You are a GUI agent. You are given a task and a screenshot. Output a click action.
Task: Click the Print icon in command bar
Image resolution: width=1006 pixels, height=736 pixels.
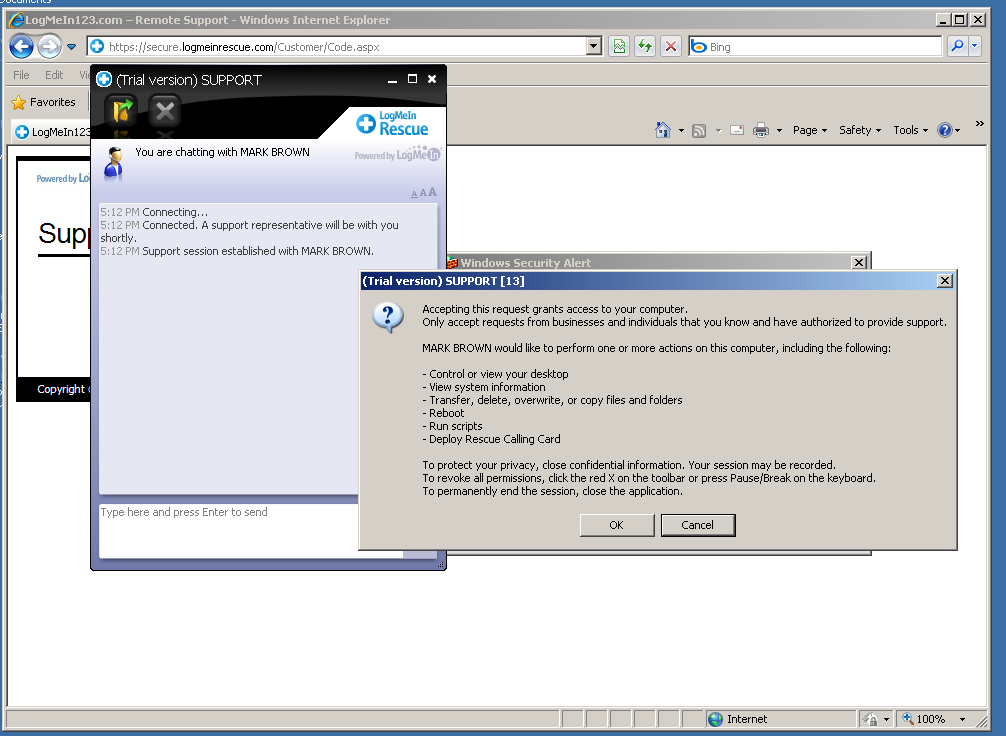(761, 130)
